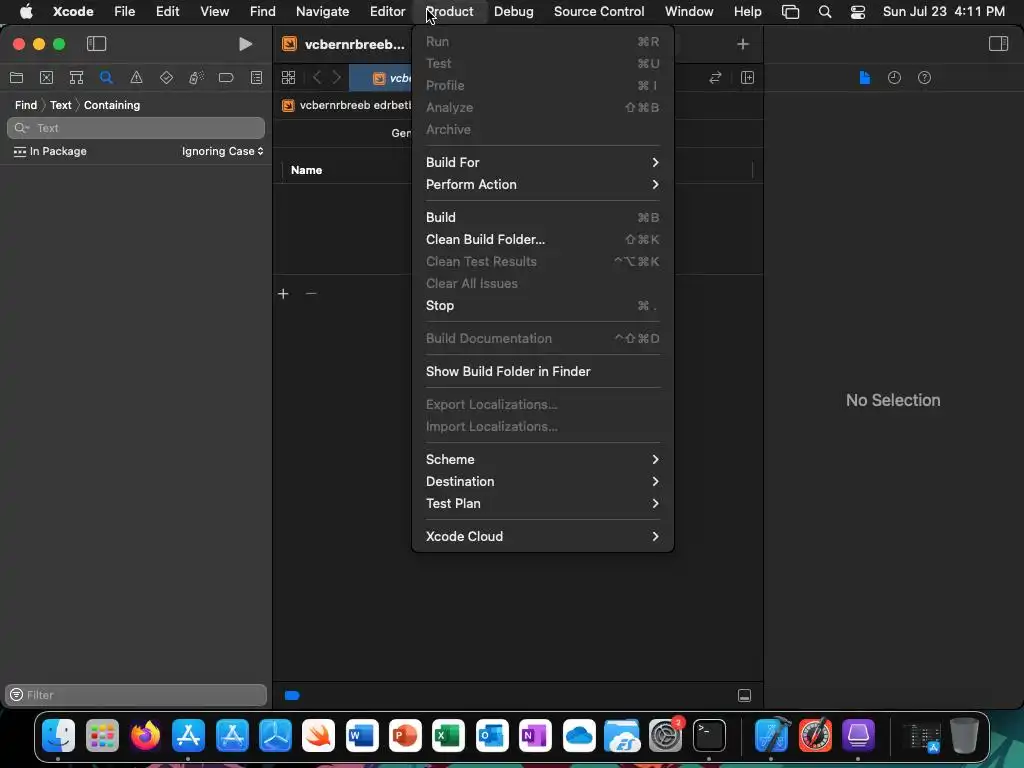1024x768 pixels.
Task: Select the Find navigator magnifier icon
Action: tap(106, 78)
